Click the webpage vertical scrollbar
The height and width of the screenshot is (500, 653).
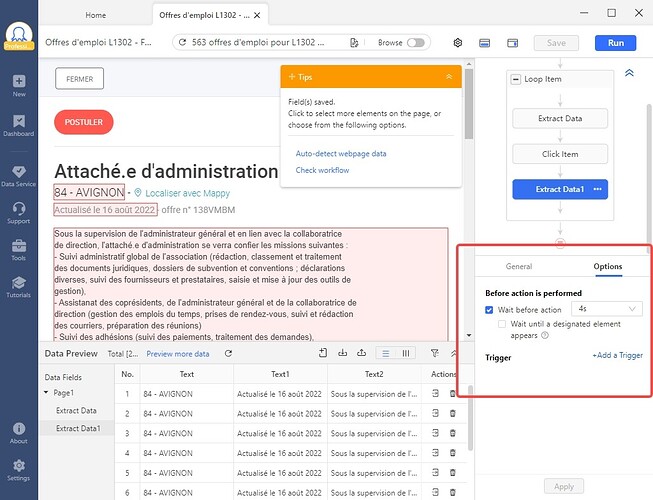[x=469, y=104]
